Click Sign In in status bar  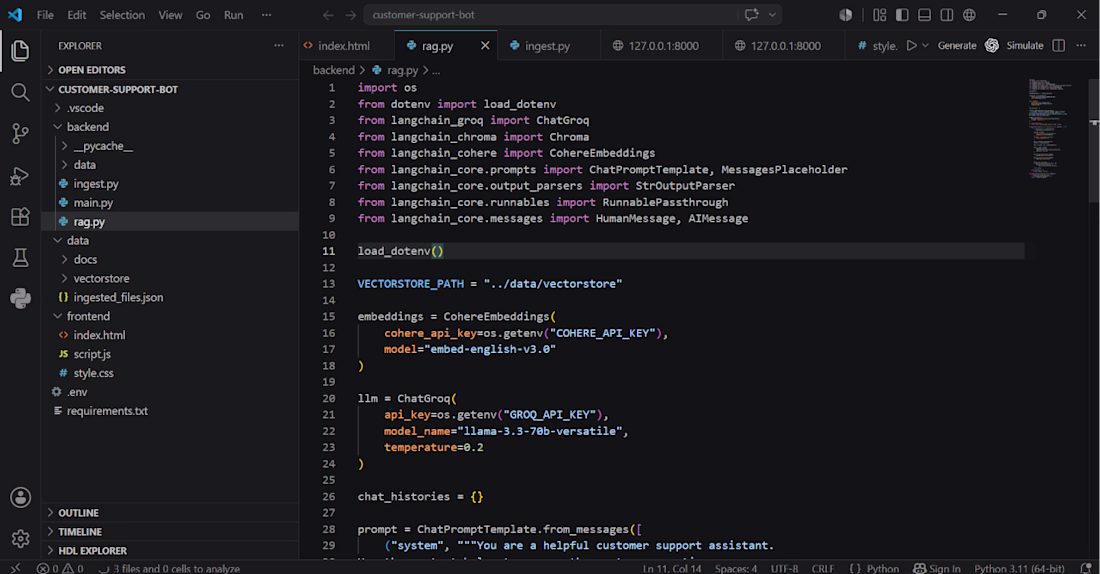[x=937, y=568]
